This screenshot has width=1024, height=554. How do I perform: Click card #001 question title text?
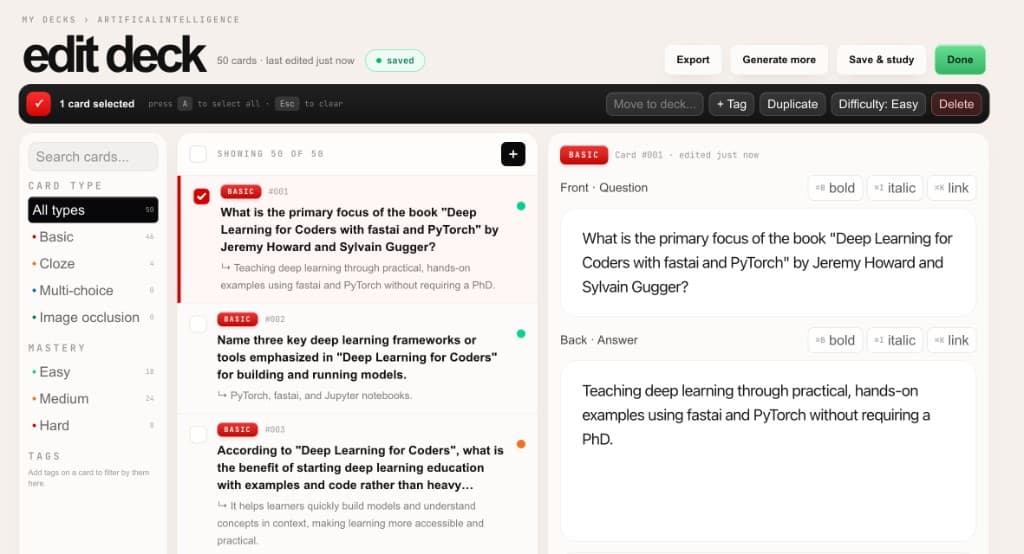[359, 229]
